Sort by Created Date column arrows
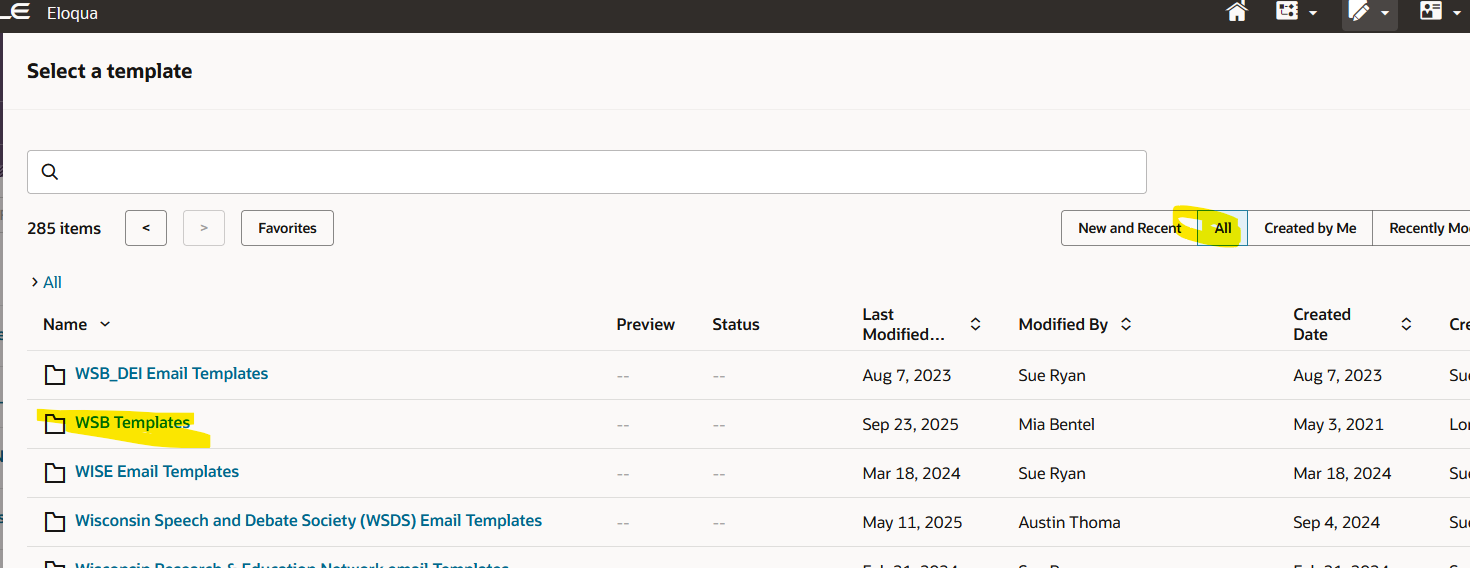The image size is (1470, 568). (1406, 325)
